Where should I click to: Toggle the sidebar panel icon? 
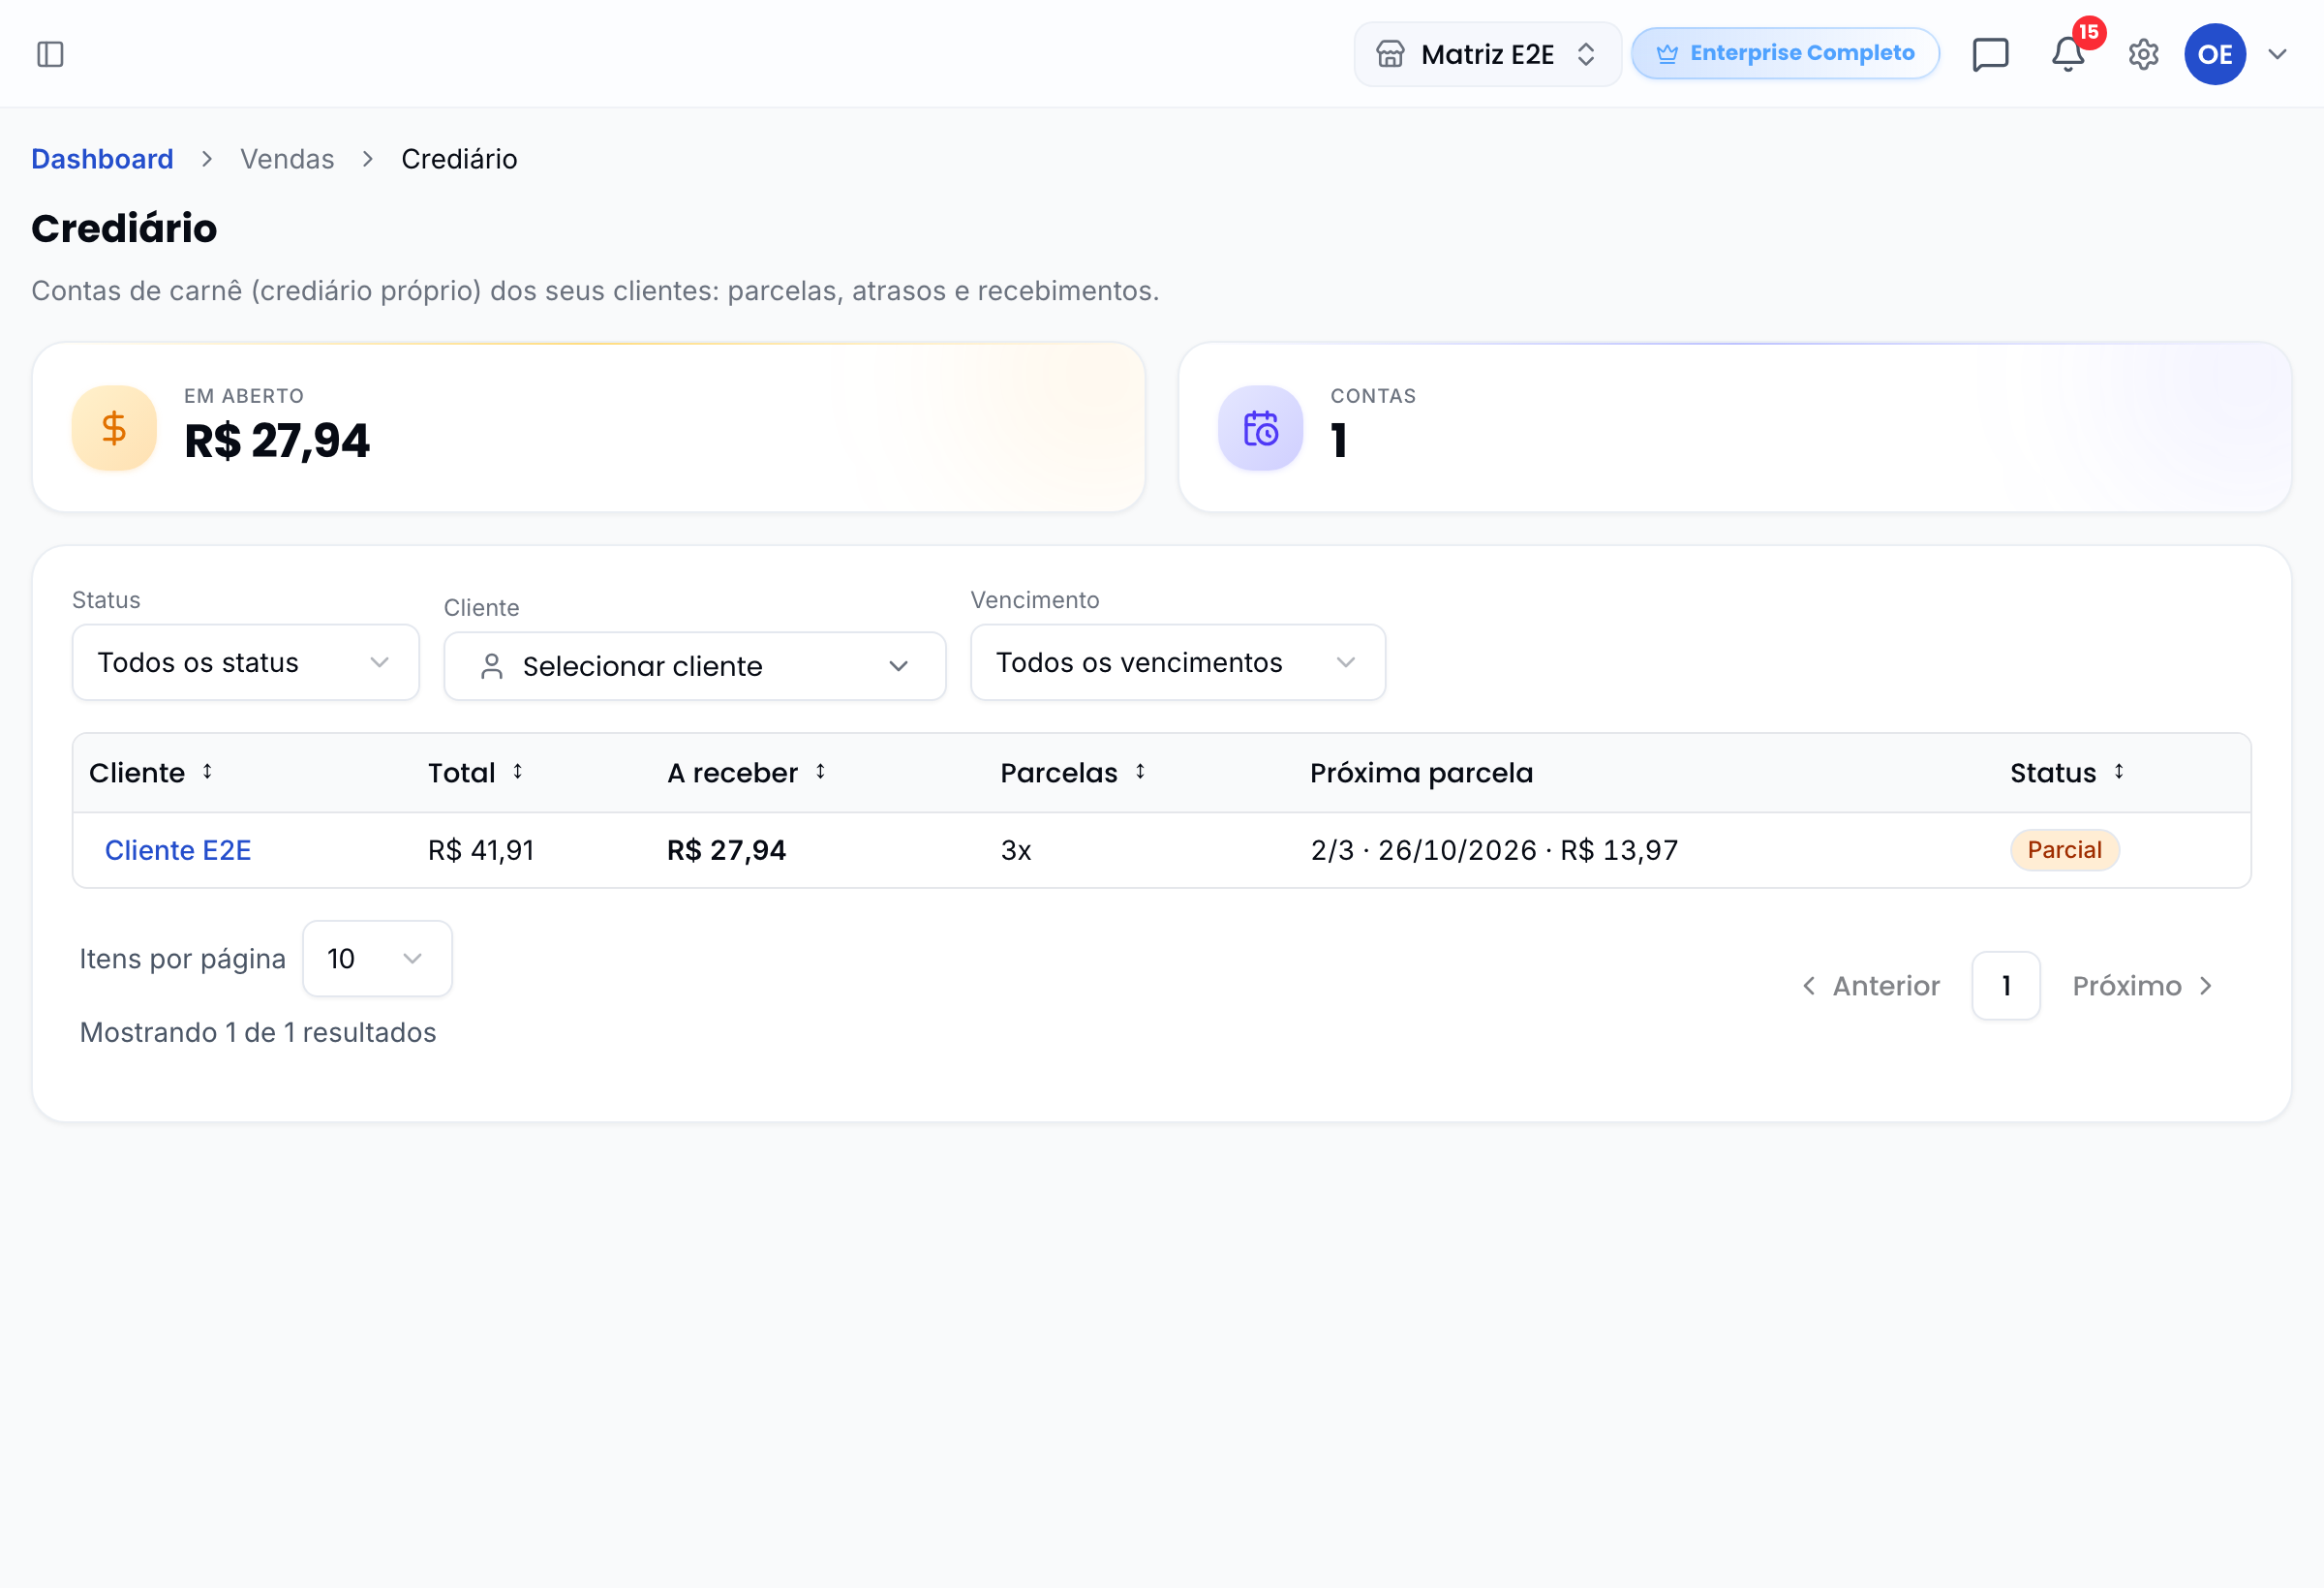pyautogui.click(x=50, y=54)
